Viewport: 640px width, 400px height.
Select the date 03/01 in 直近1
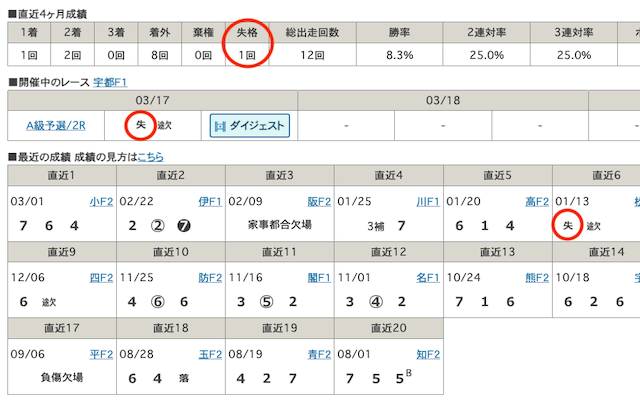click(x=27, y=202)
